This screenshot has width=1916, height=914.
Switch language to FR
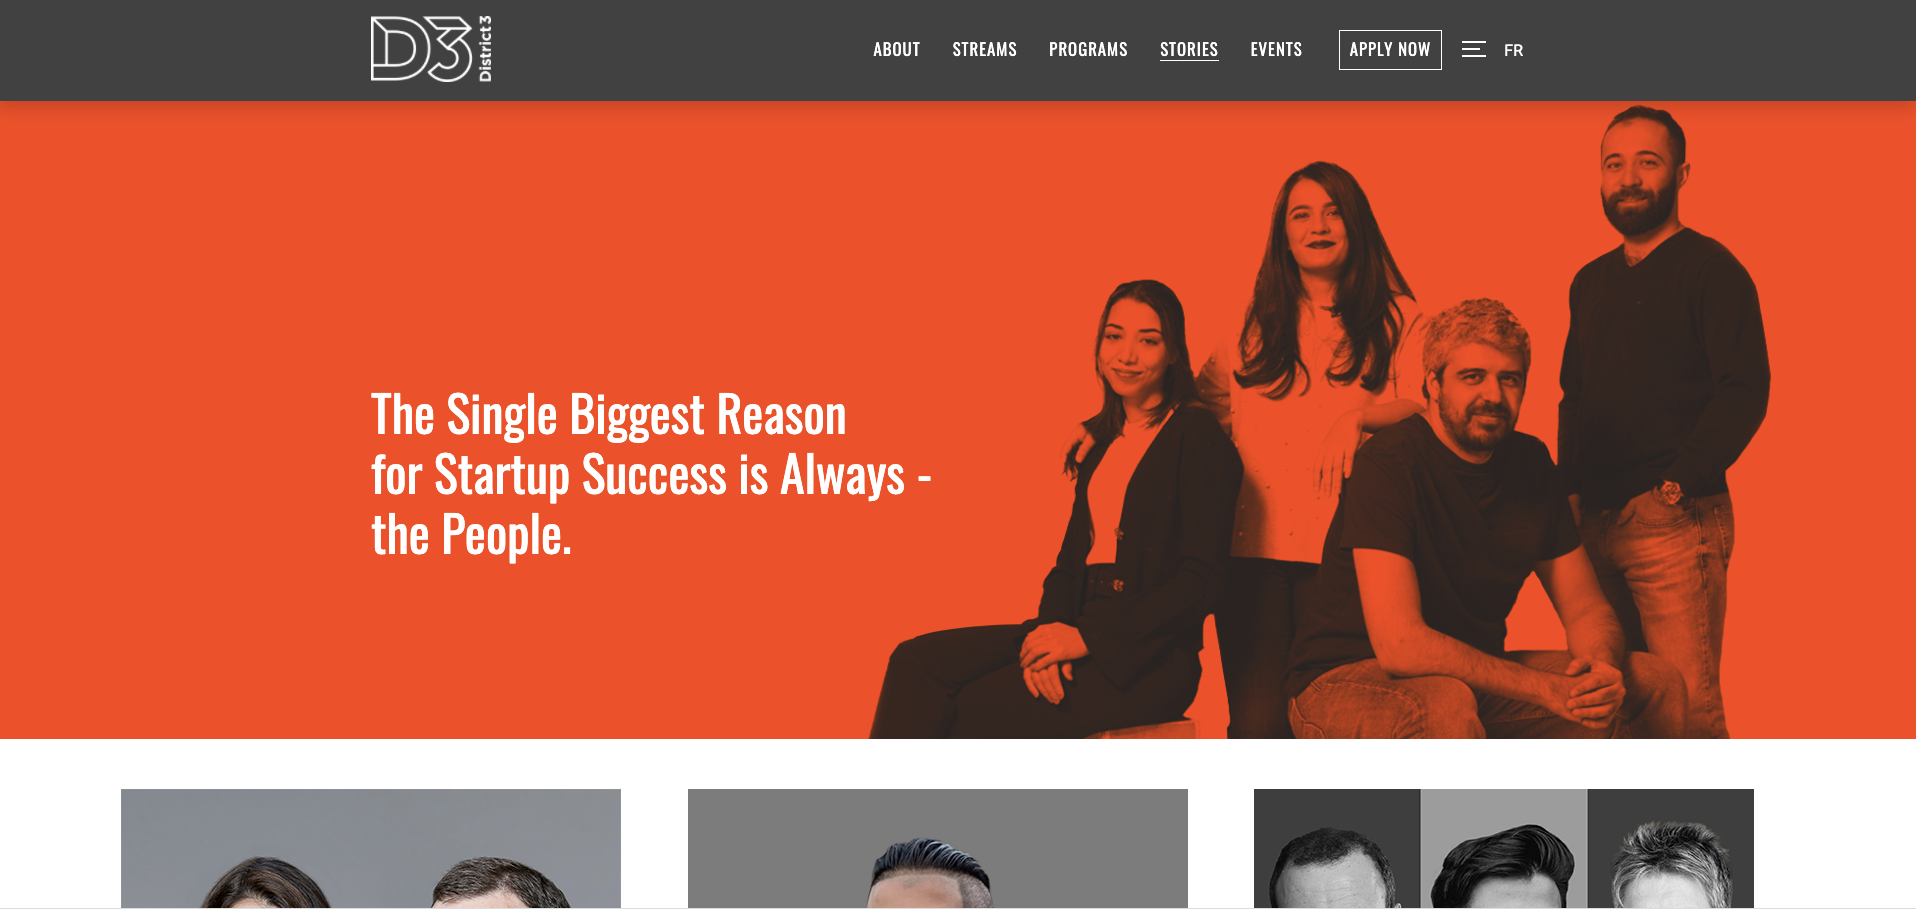coord(1513,50)
